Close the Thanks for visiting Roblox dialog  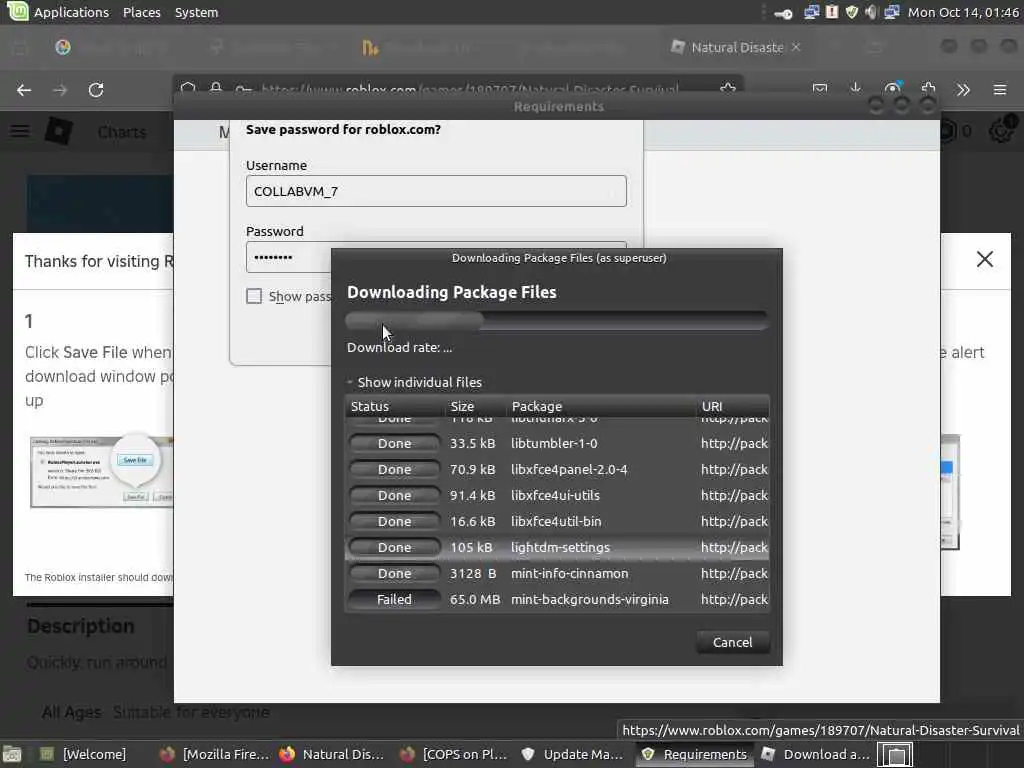985,259
